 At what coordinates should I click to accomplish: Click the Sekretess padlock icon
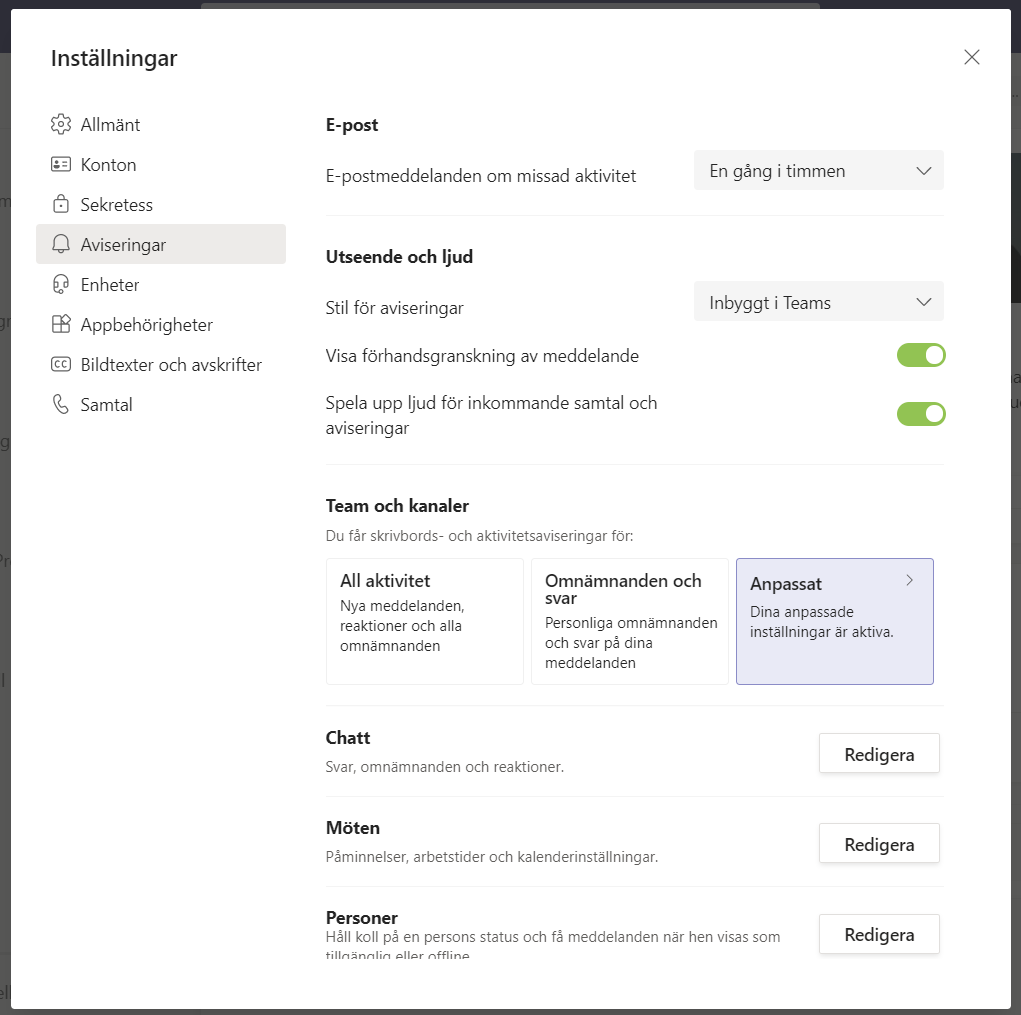pos(61,205)
